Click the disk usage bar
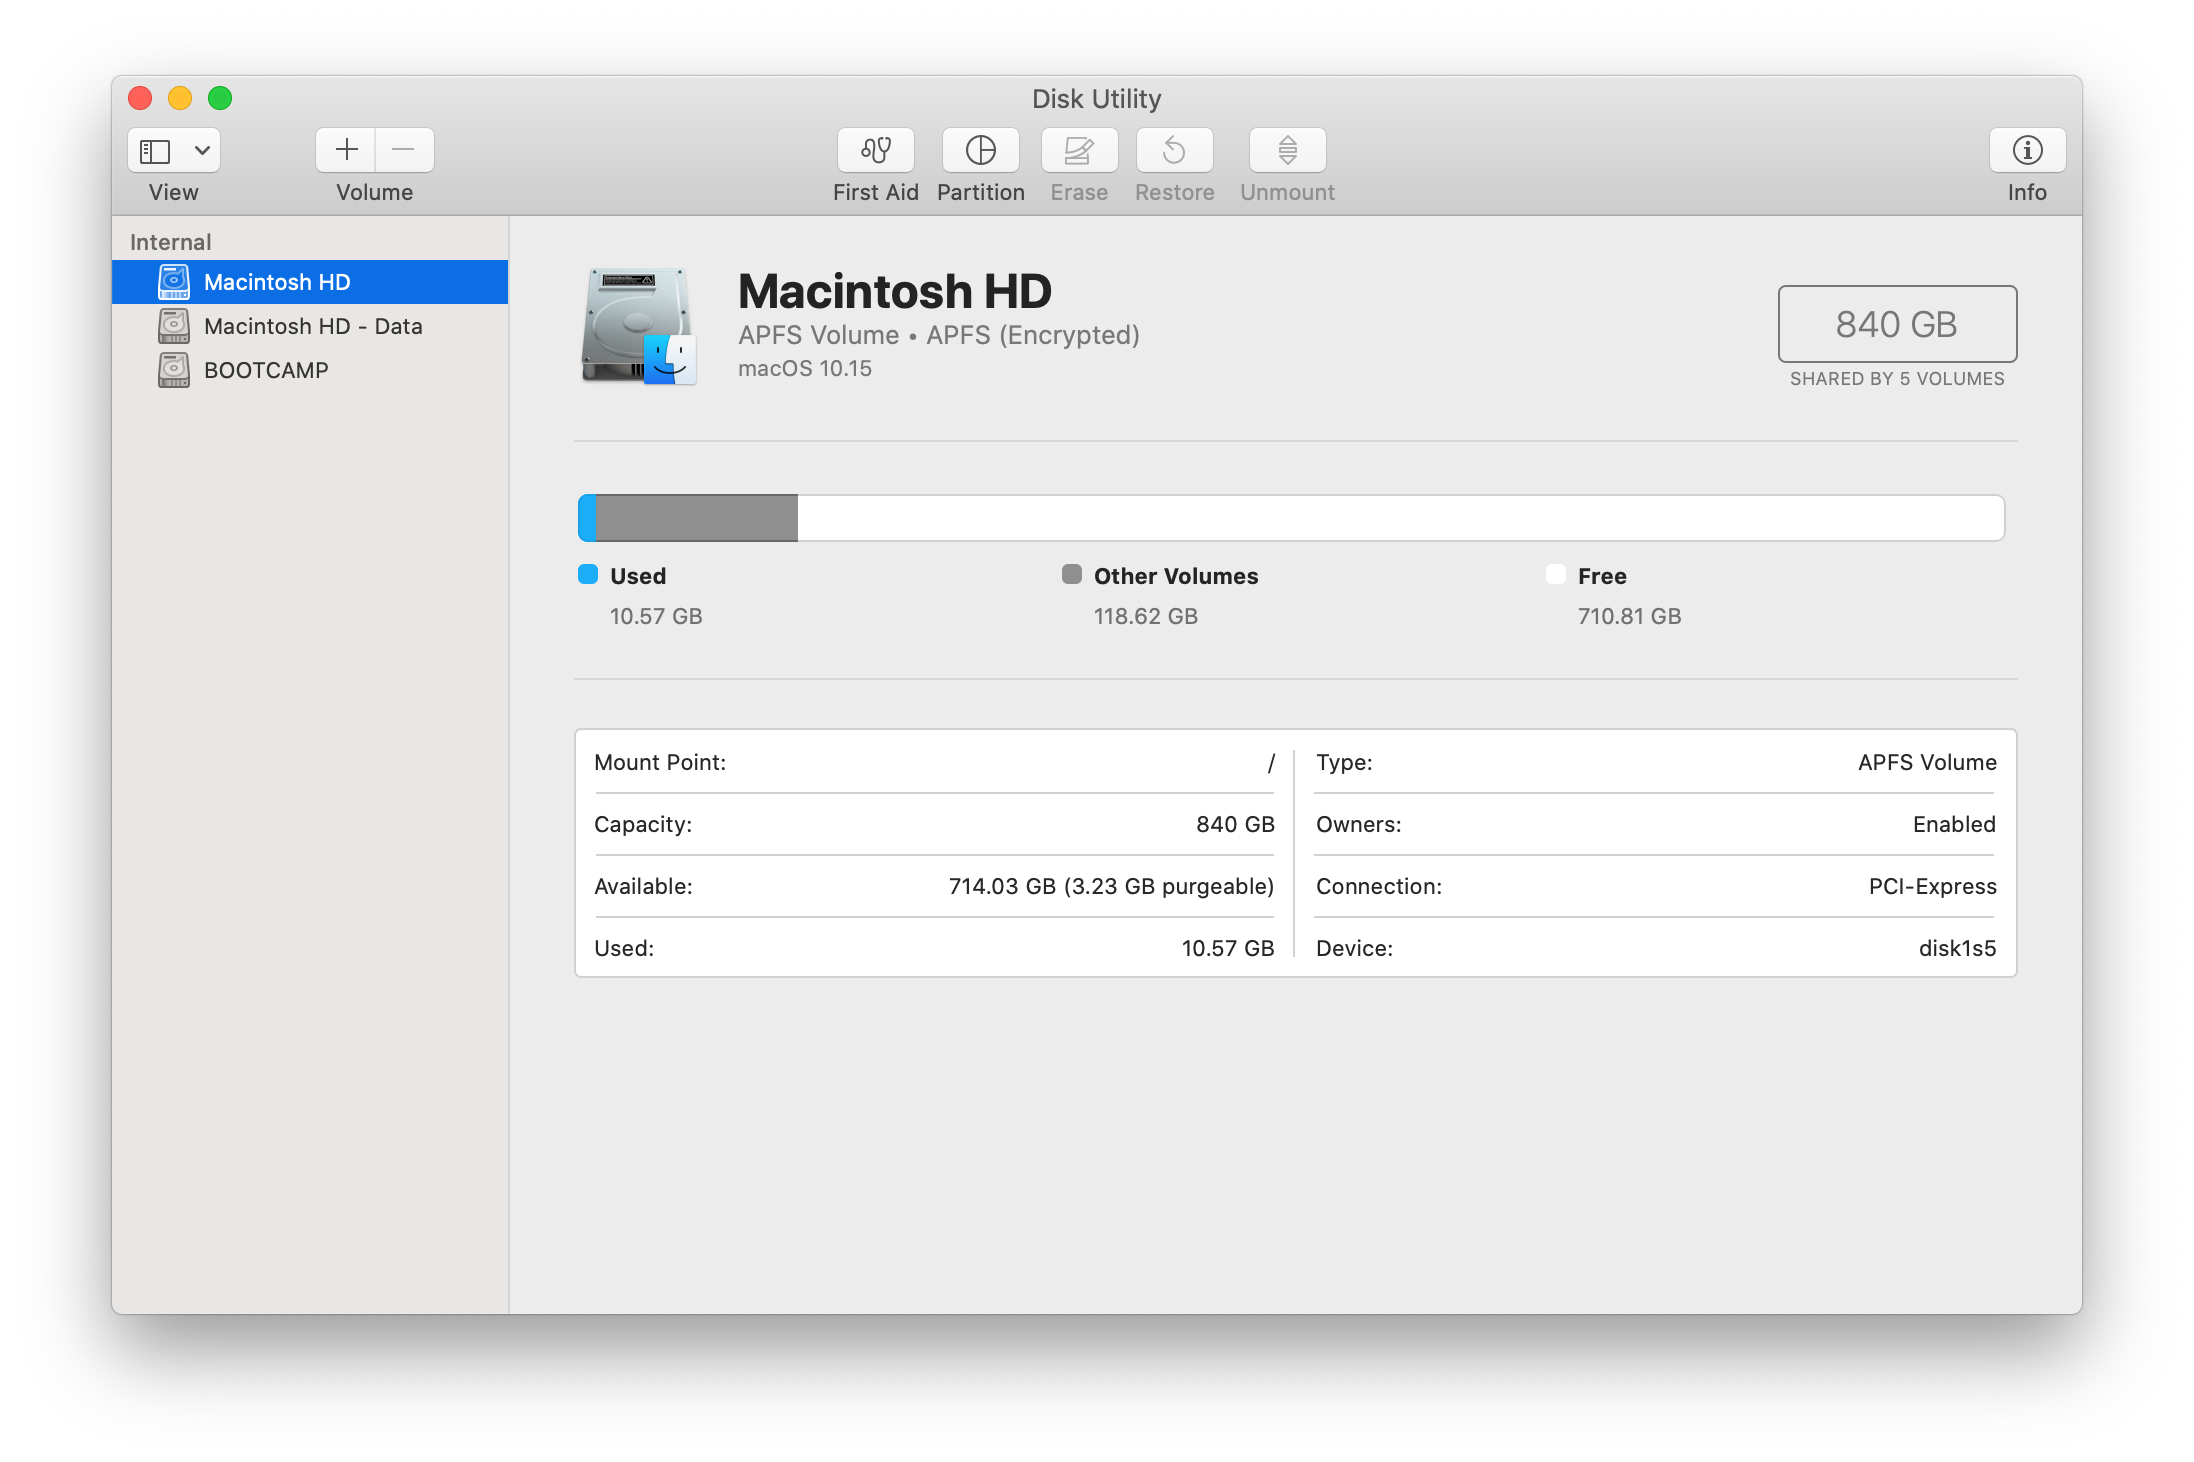 (x=1290, y=518)
